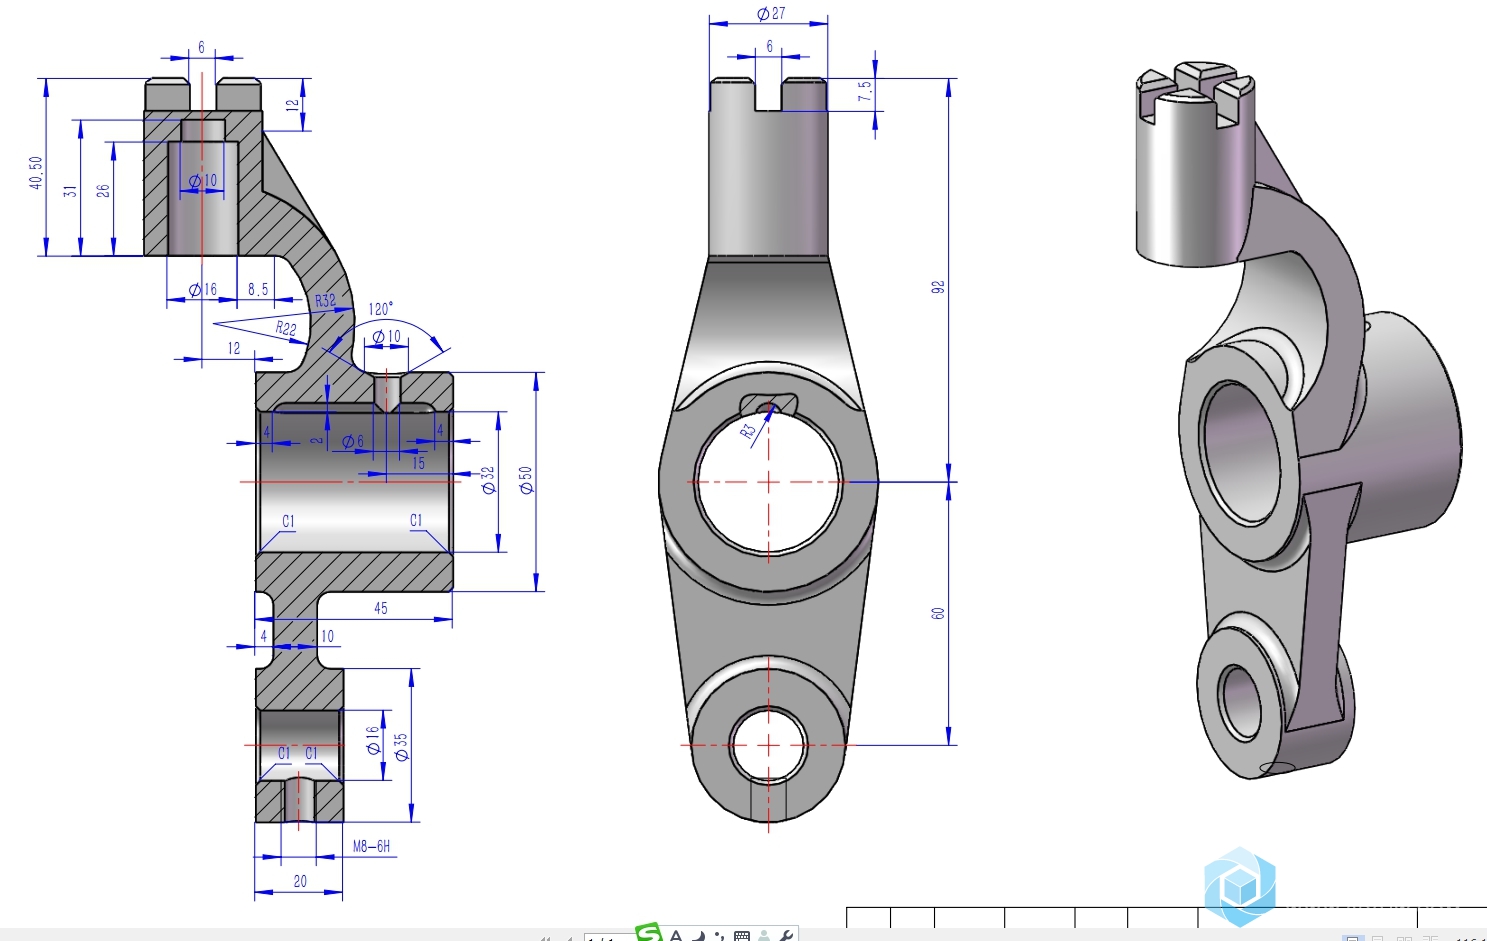Viewport: 1487px width, 941px height.
Task: Select the R22 radius label
Action: point(286,327)
